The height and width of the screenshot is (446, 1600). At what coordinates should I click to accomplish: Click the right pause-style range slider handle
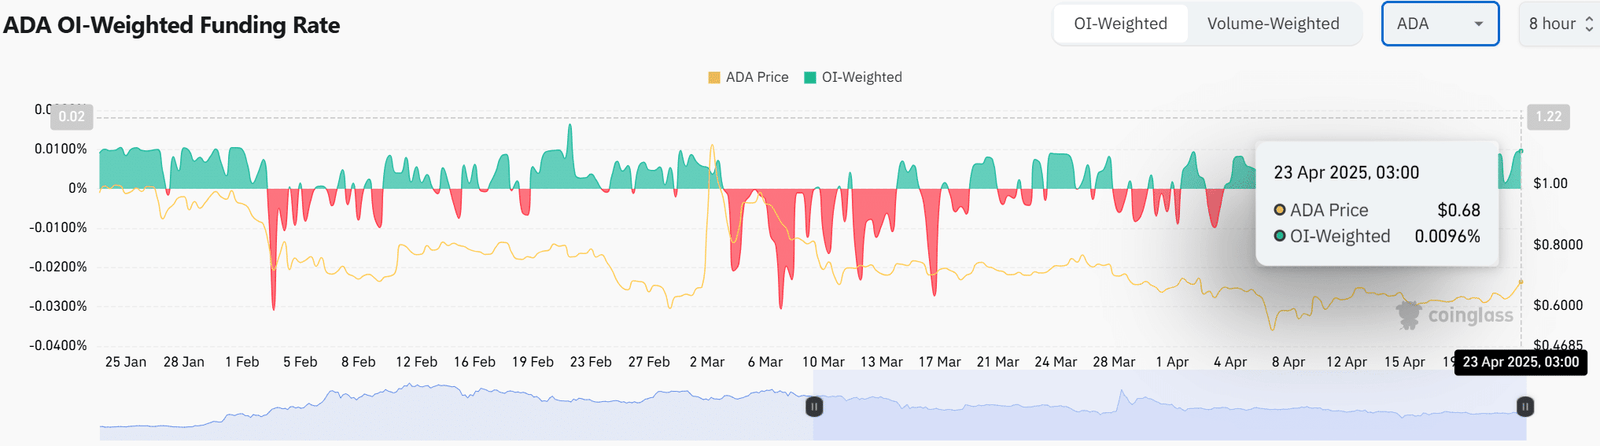(1525, 407)
